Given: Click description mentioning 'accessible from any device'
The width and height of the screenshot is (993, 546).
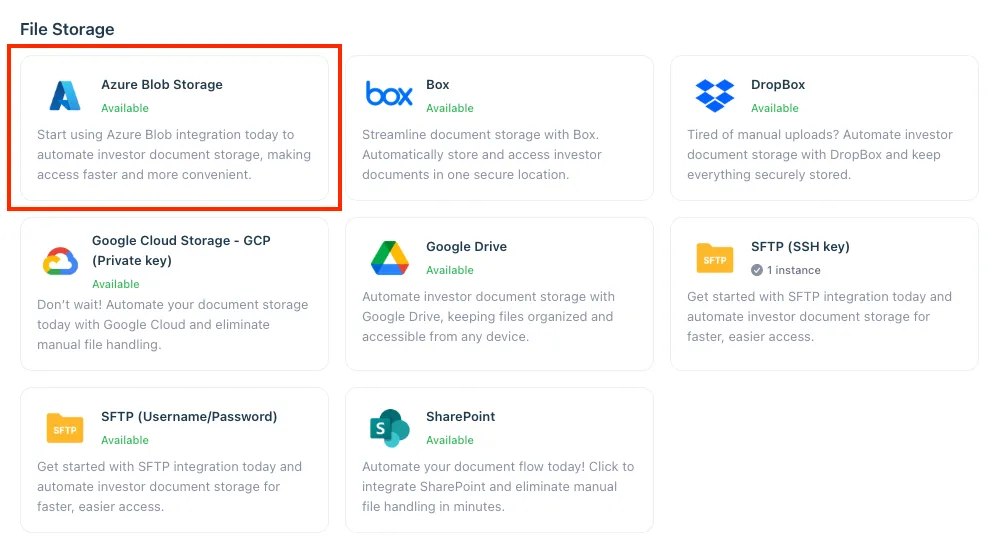Looking at the screenshot, I should click(x=488, y=317).
